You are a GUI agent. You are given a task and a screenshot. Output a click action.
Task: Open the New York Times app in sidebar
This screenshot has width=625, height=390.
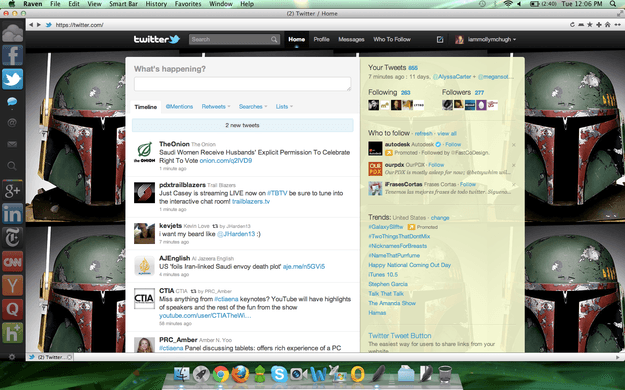[x=12, y=238]
